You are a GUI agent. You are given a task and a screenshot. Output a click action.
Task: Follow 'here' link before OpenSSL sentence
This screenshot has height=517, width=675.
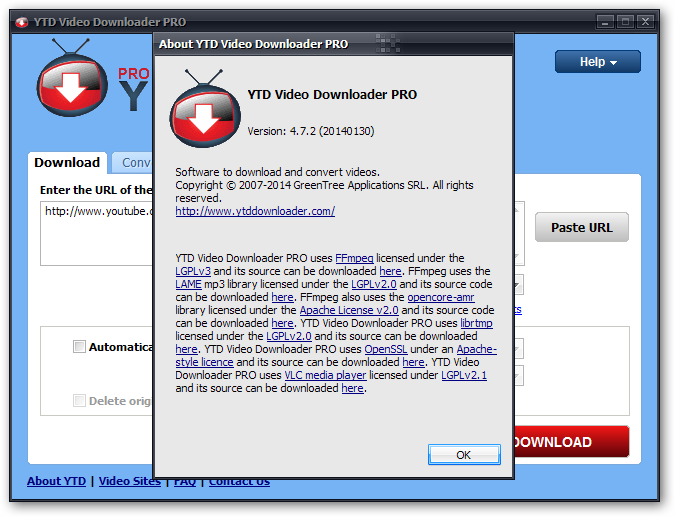186,349
